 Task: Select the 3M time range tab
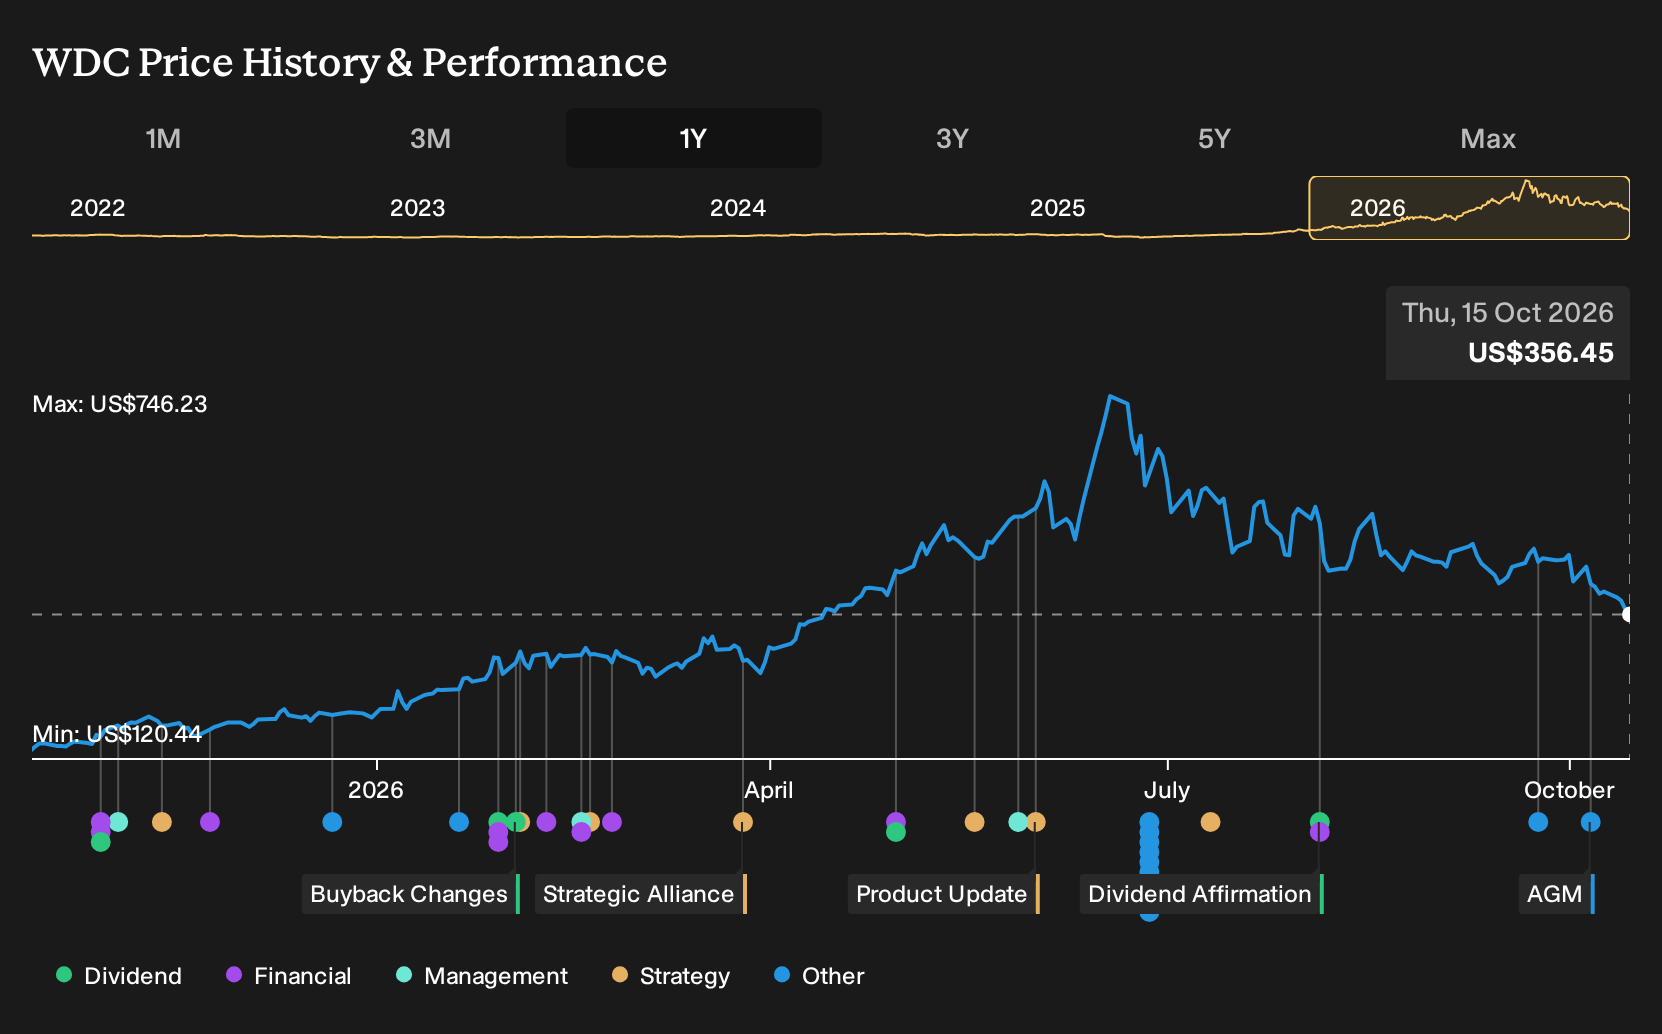click(x=430, y=138)
